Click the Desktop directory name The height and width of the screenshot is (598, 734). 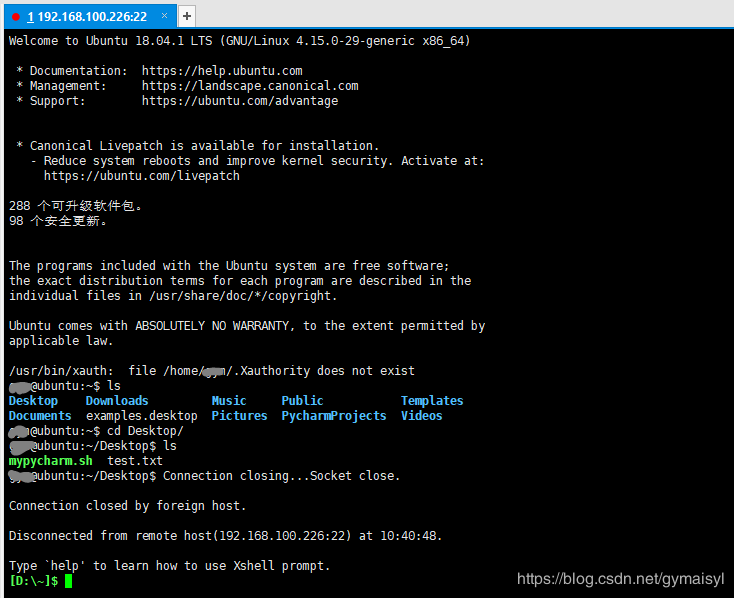pos(33,401)
